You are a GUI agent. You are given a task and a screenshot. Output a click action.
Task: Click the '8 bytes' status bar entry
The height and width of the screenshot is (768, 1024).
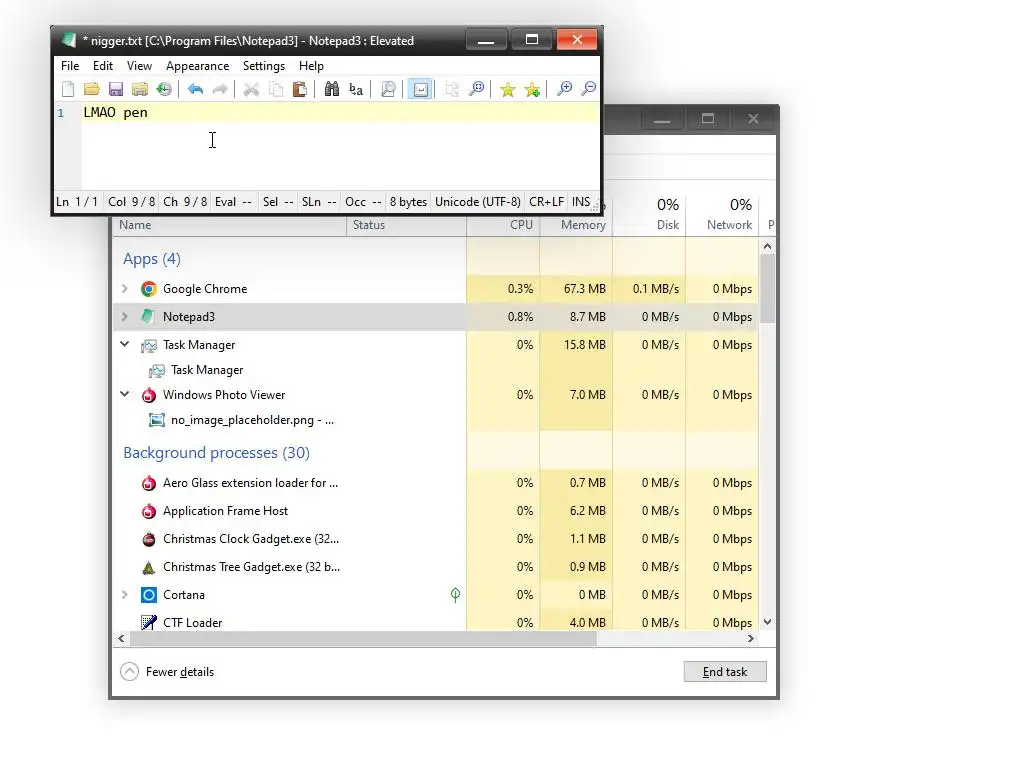tap(408, 202)
